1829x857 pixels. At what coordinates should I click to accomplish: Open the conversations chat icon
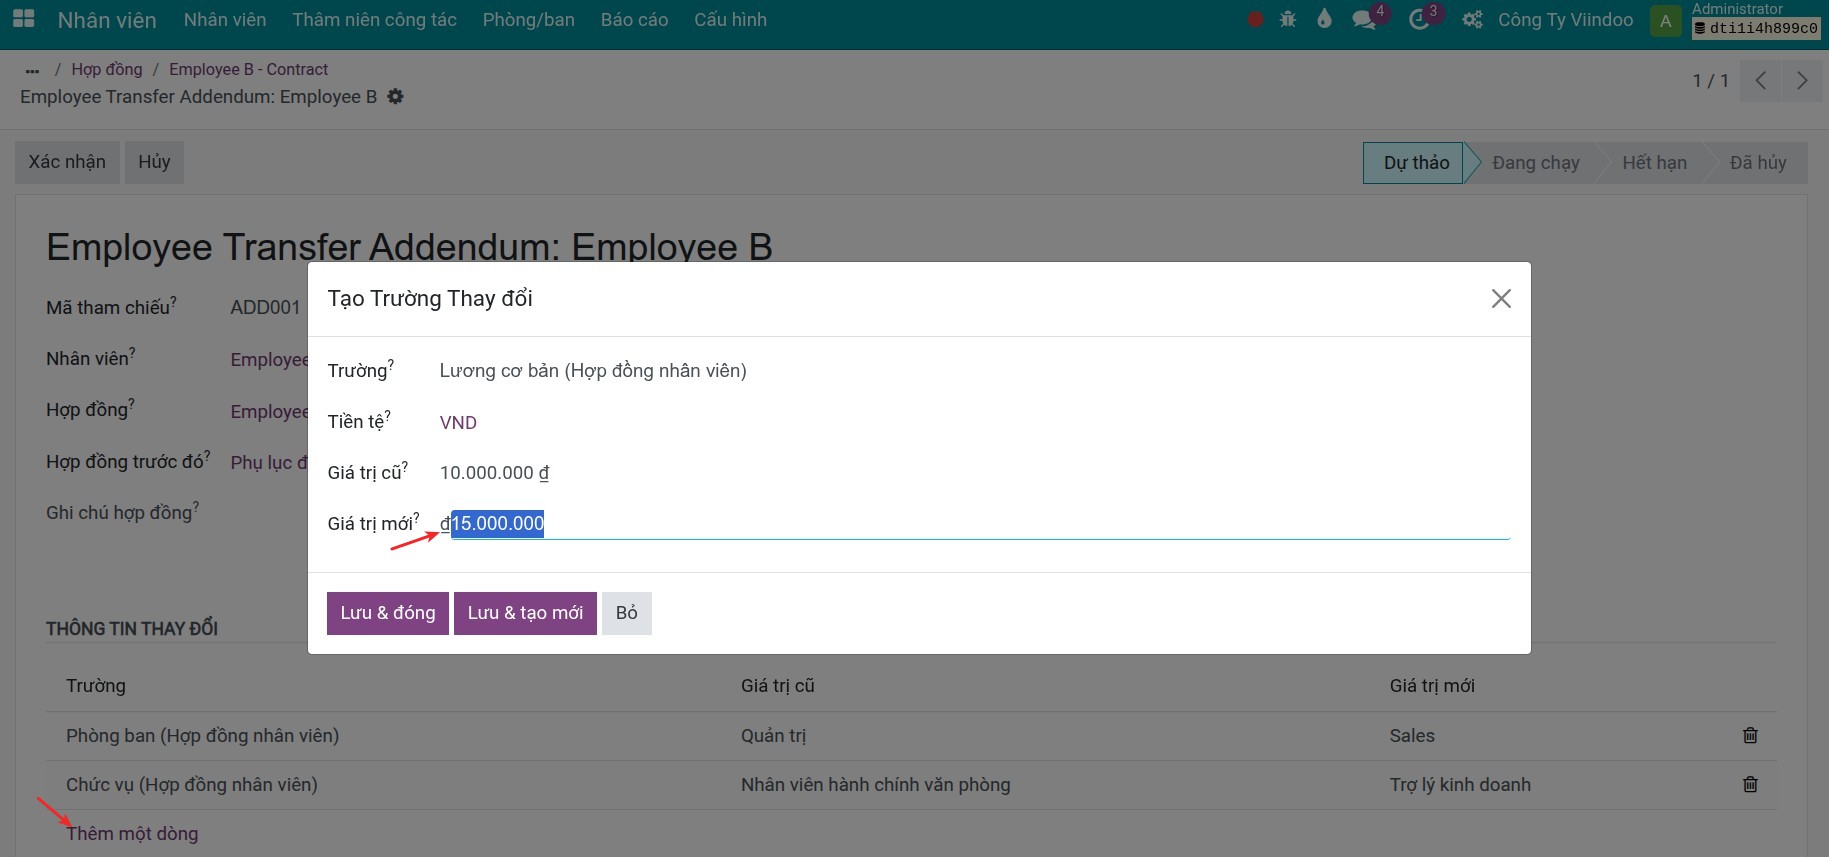click(x=1364, y=19)
